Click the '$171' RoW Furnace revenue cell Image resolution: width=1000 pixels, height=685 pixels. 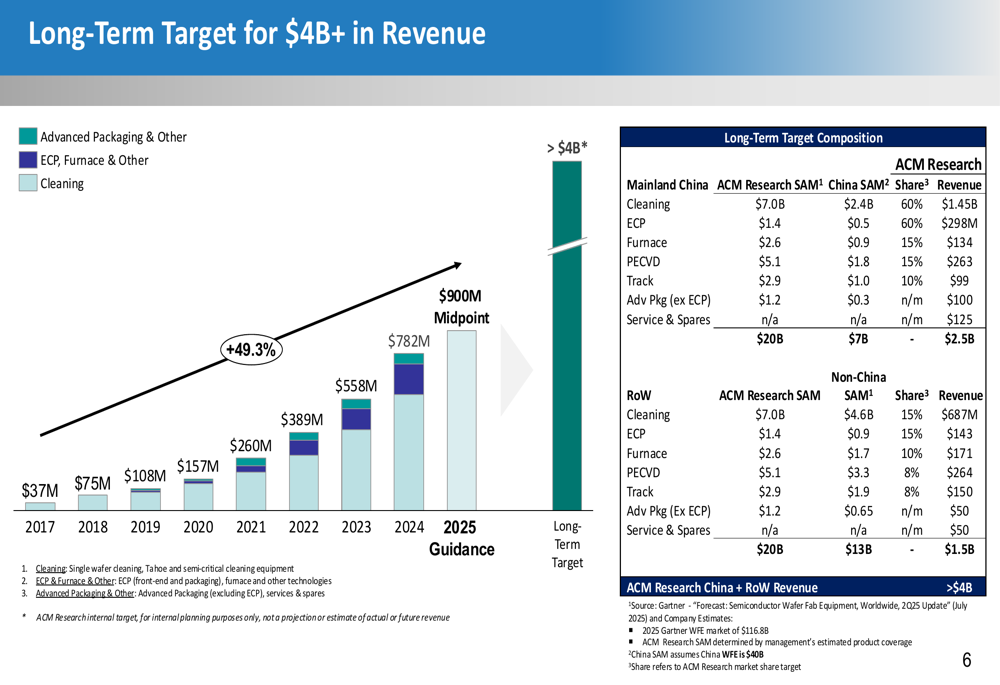[959, 453]
